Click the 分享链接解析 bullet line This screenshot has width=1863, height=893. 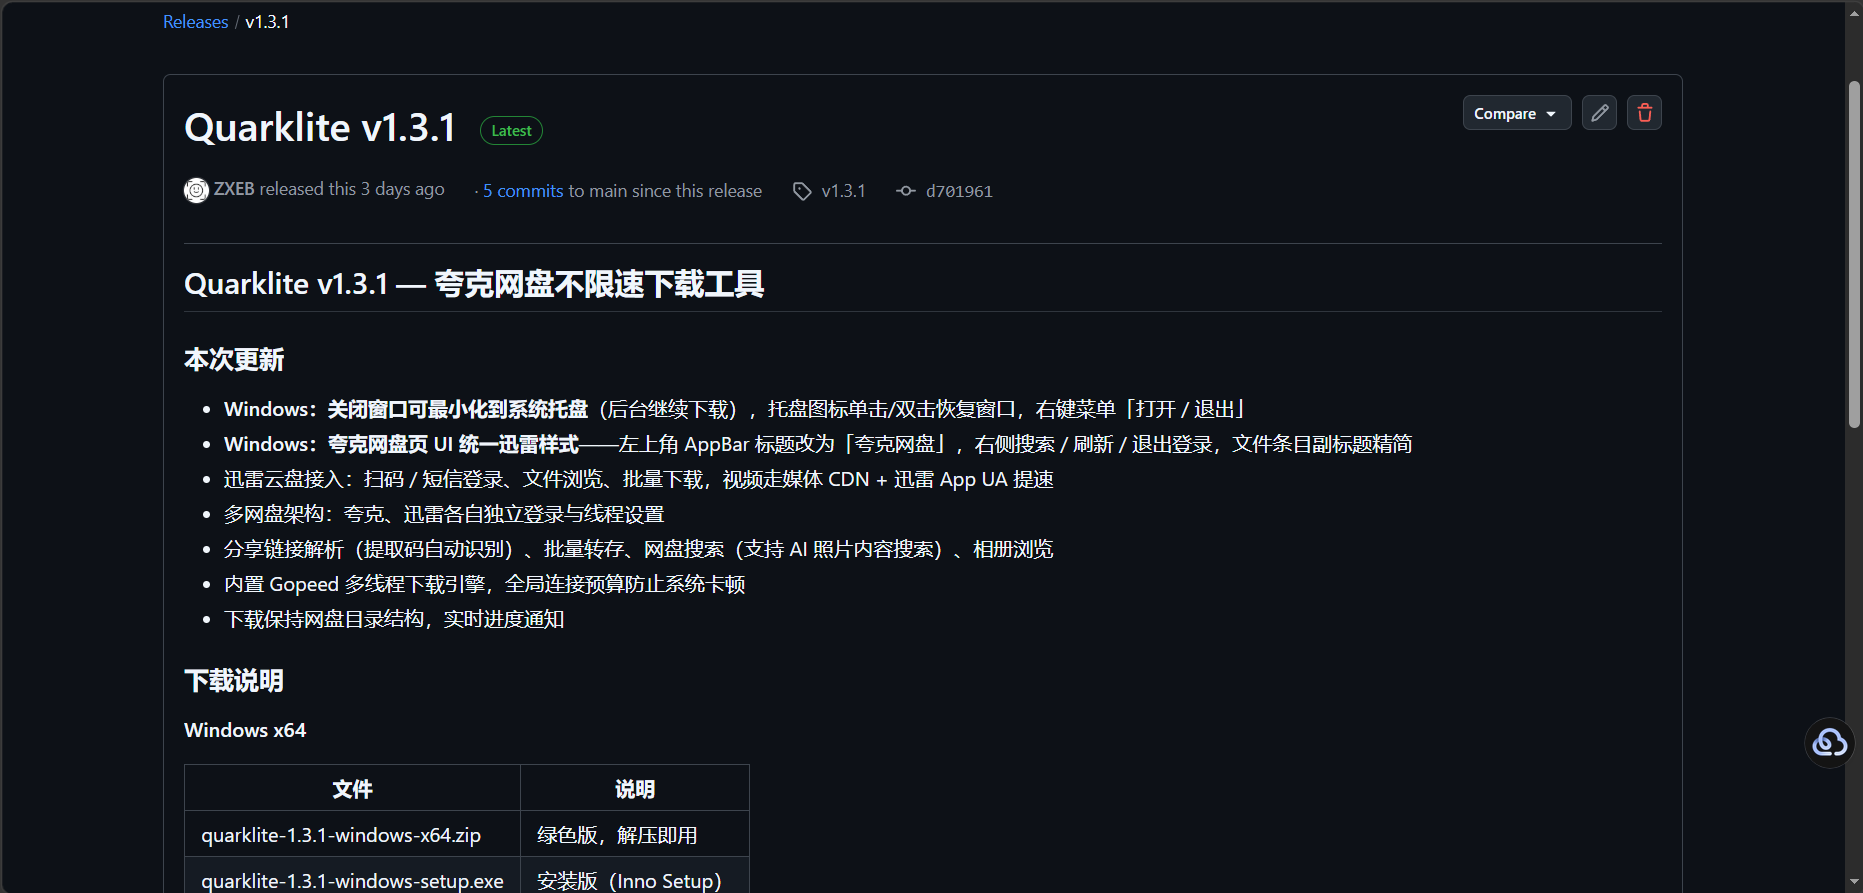pos(638,549)
